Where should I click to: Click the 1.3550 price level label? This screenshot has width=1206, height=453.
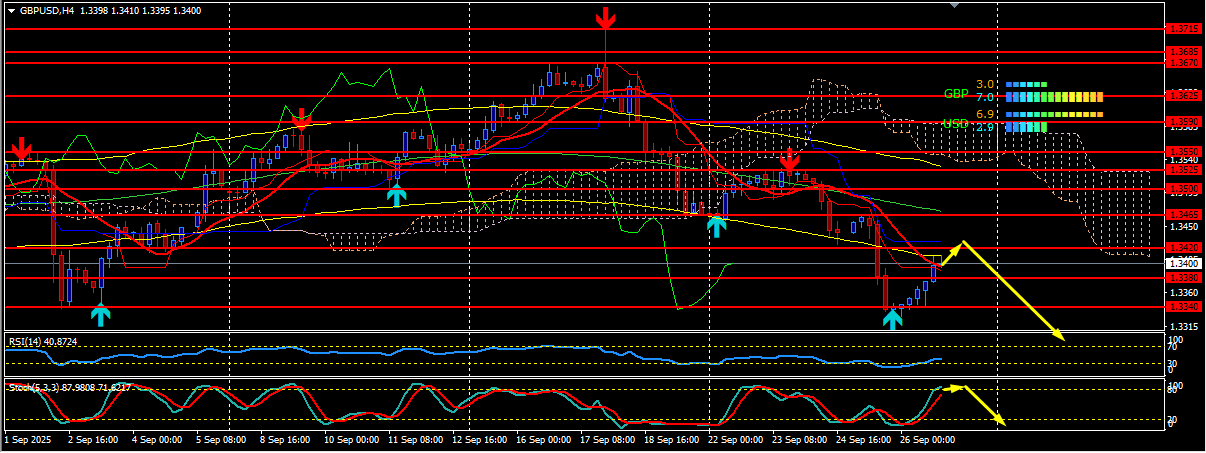1184,152
